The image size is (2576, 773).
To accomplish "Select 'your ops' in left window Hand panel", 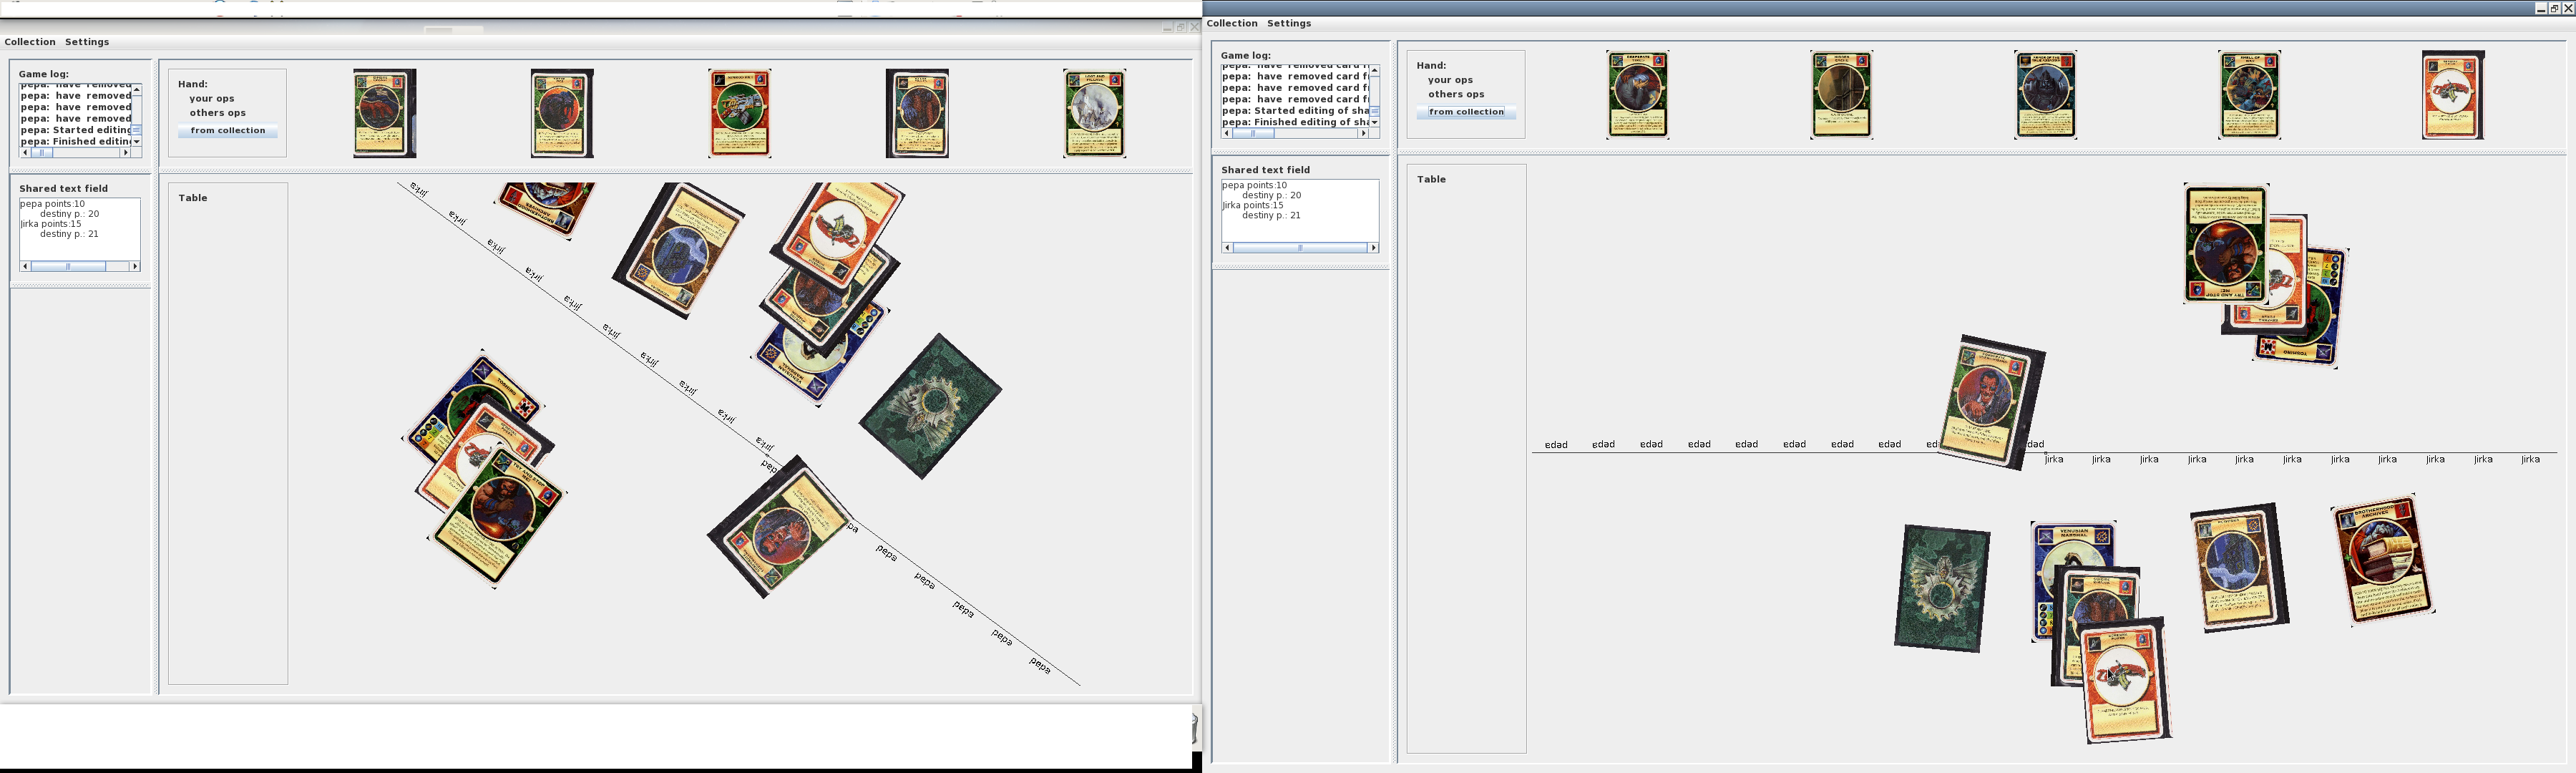I will coord(212,99).
